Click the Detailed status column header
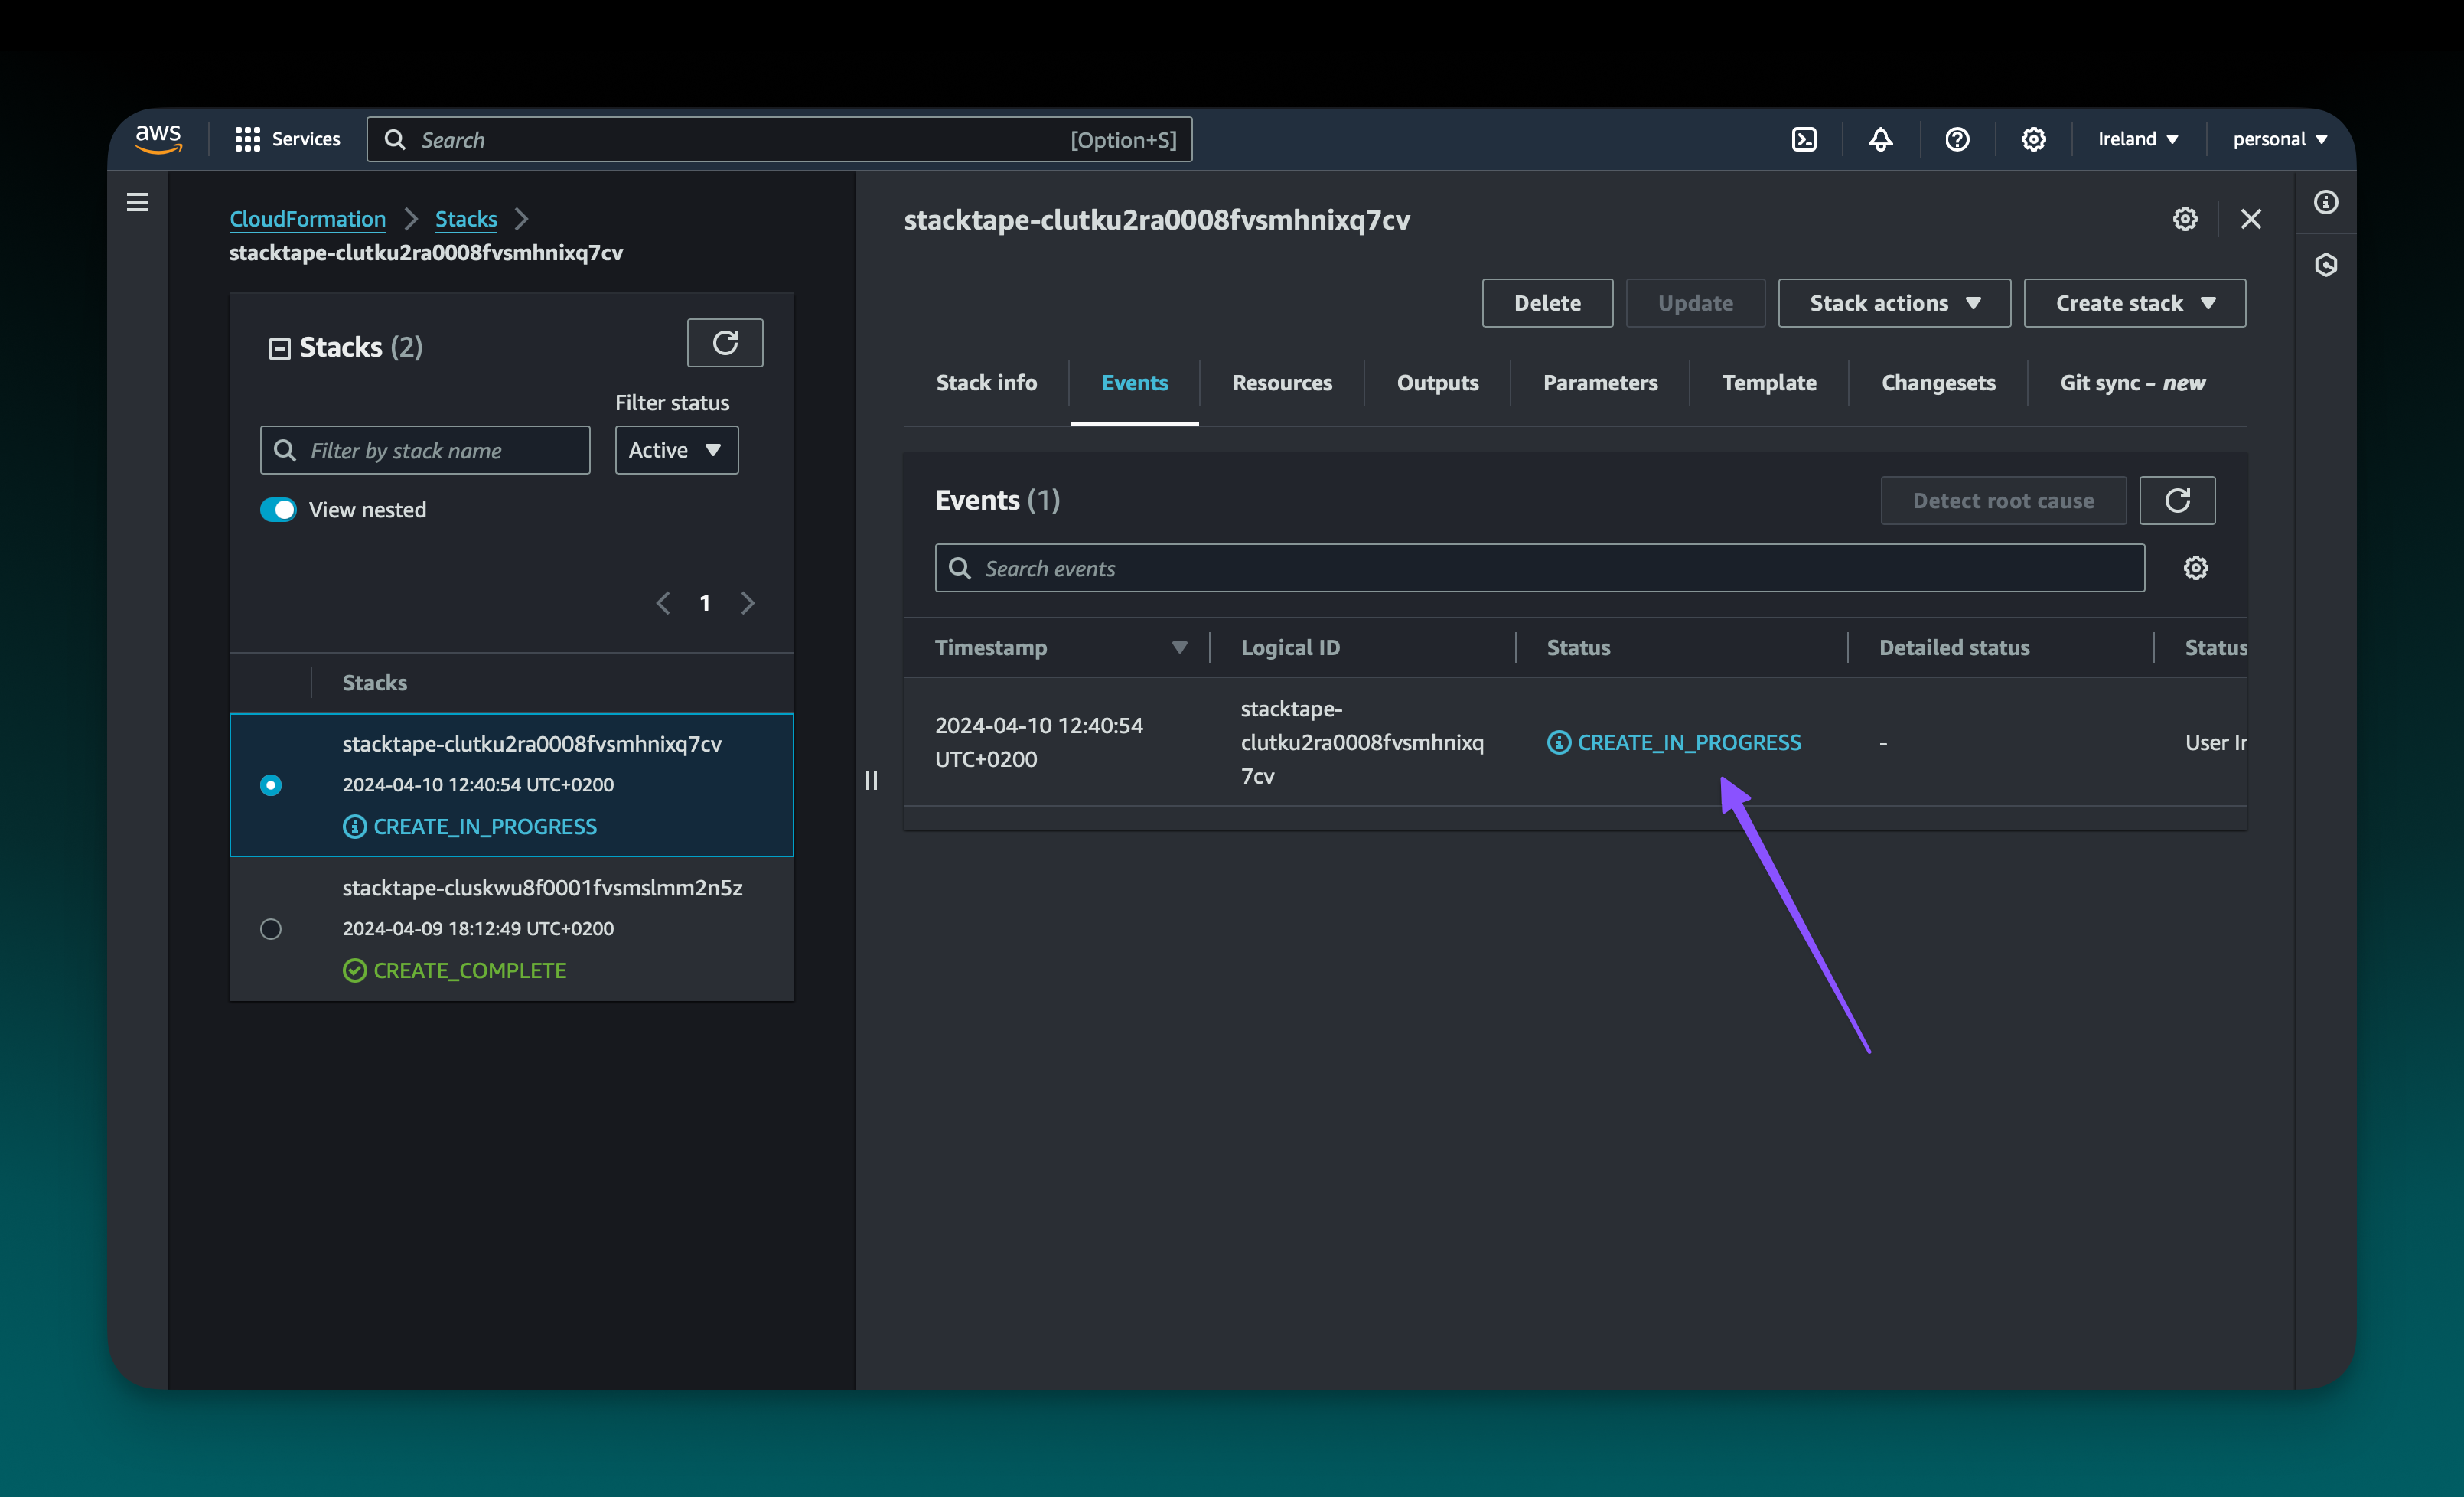The height and width of the screenshot is (1497, 2464). pos(1954,648)
